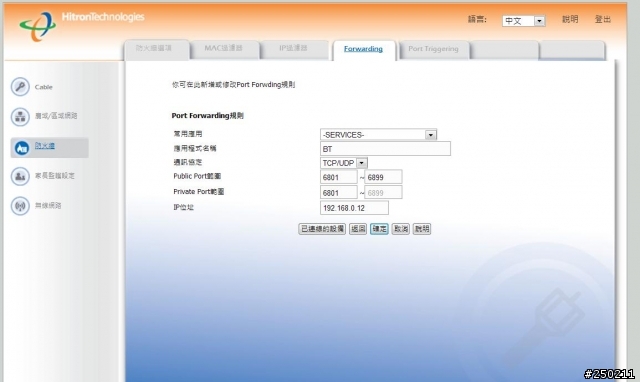Click the language dropdown arrow

pyautogui.click(x=540, y=21)
